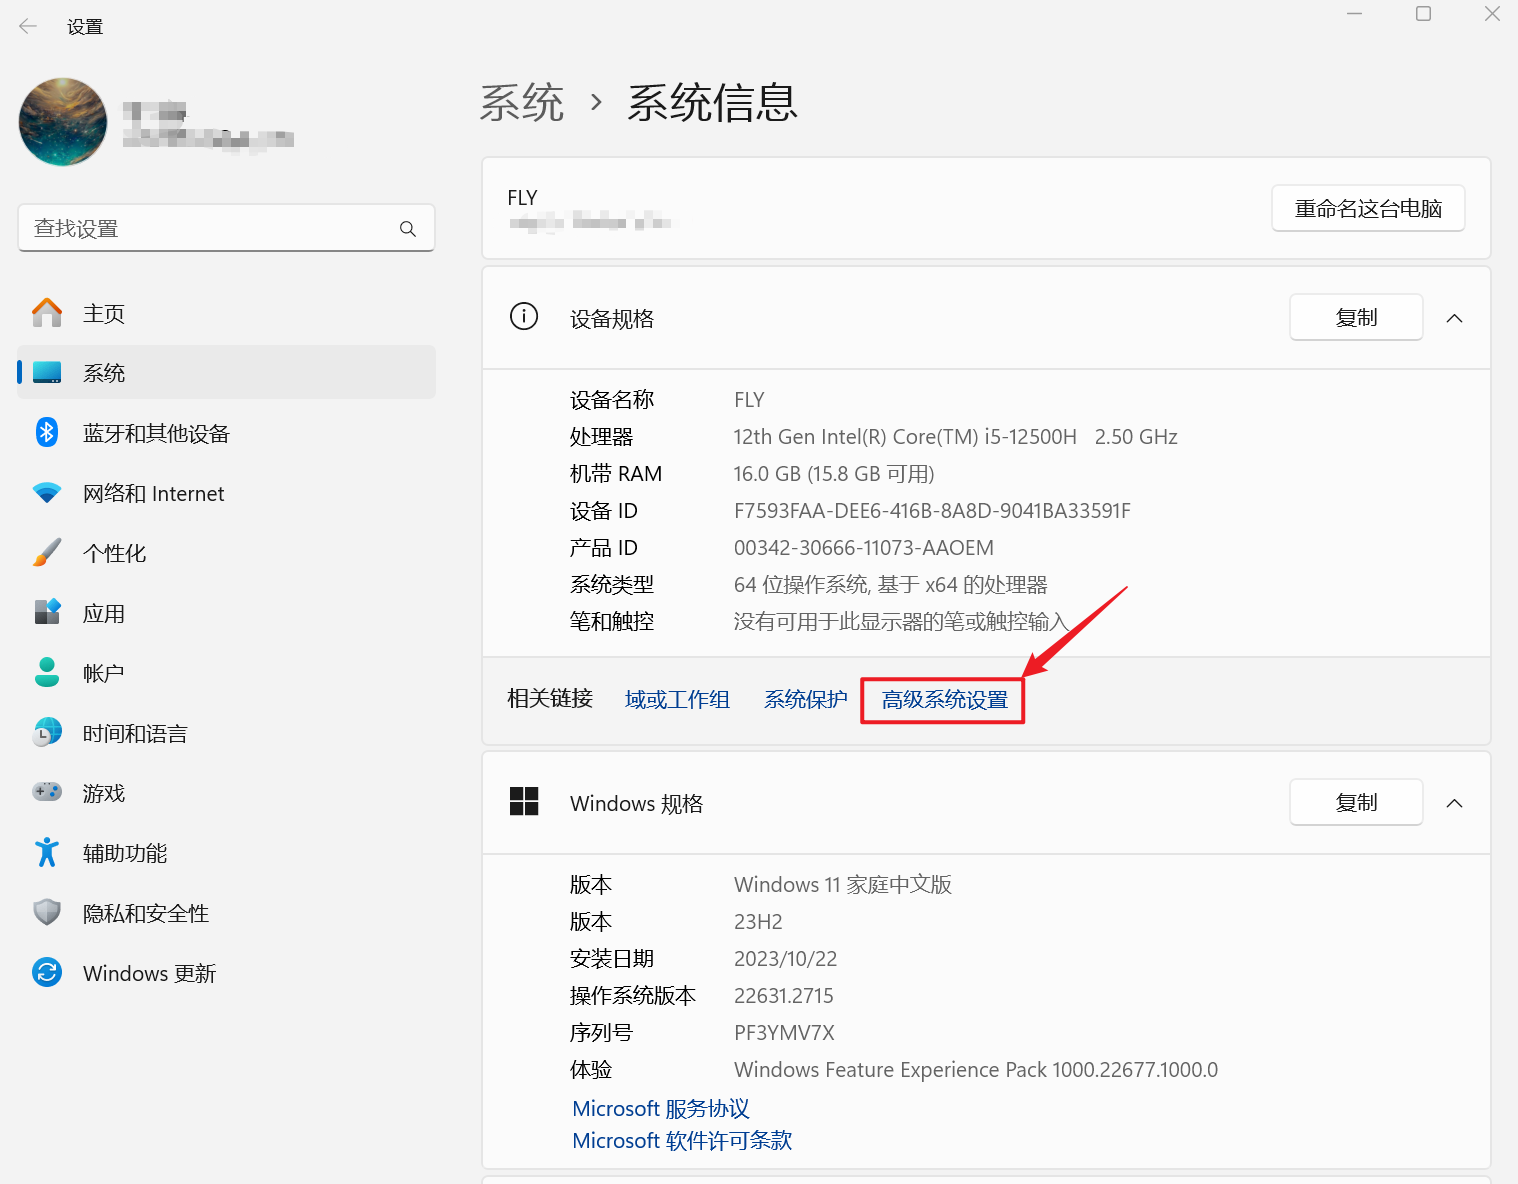Click the version value 23H2
This screenshot has height=1184, width=1518.
coord(758,922)
